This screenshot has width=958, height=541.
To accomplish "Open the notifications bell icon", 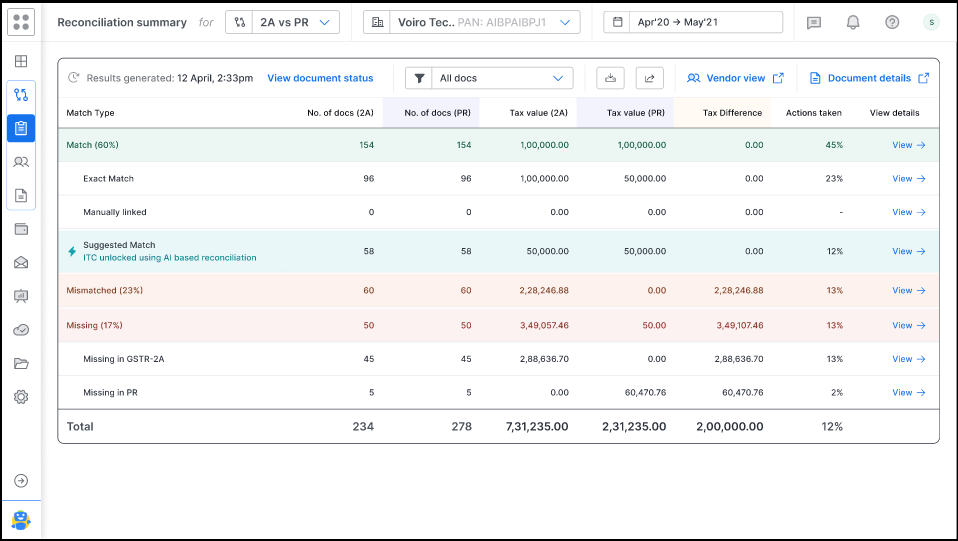I will click(x=853, y=23).
